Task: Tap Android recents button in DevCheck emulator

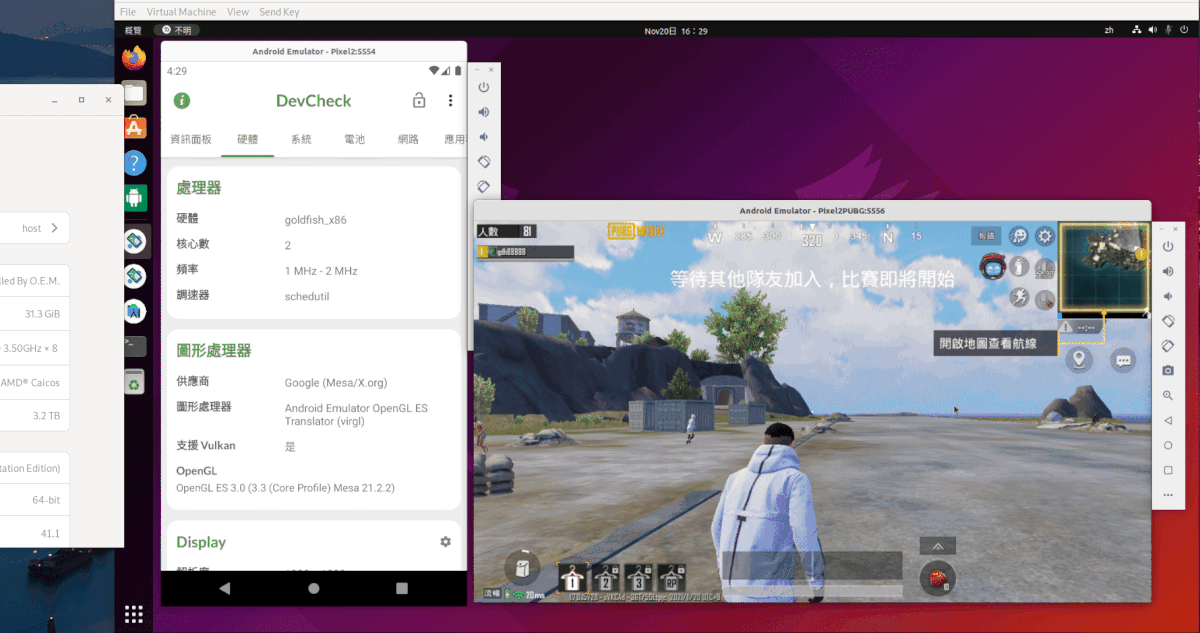Action: [402, 588]
